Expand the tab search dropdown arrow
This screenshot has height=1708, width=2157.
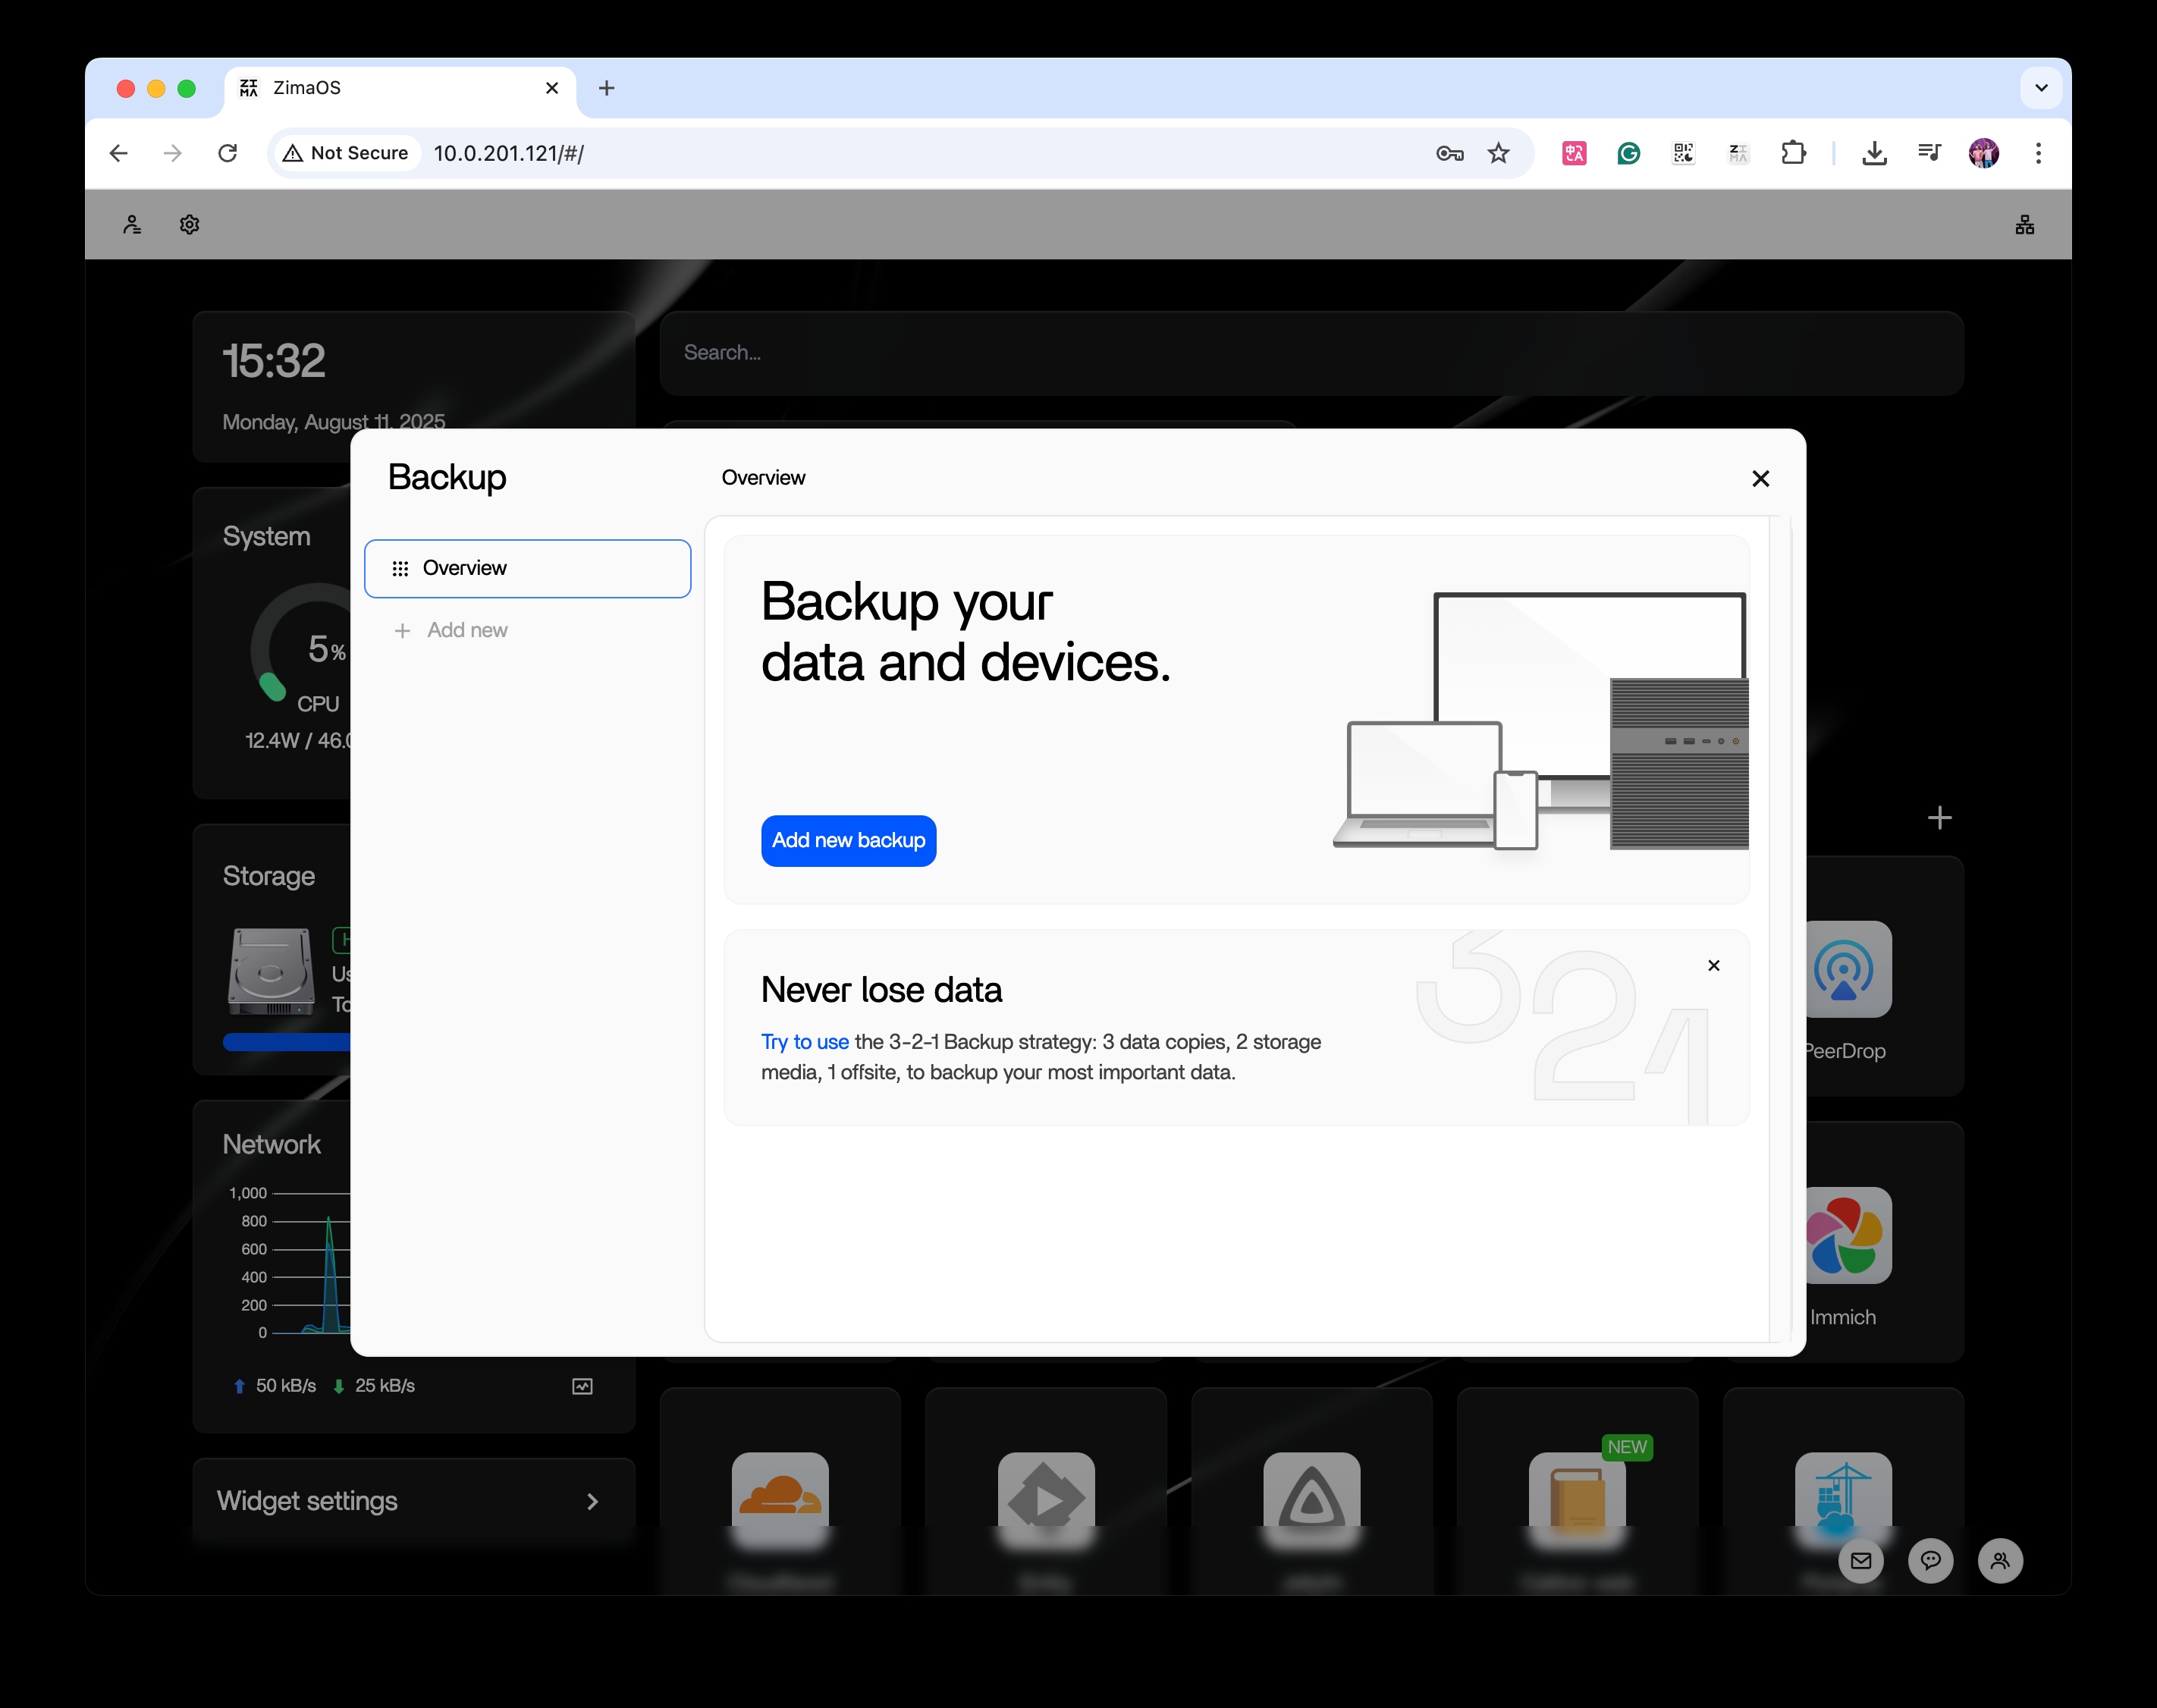point(2040,88)
